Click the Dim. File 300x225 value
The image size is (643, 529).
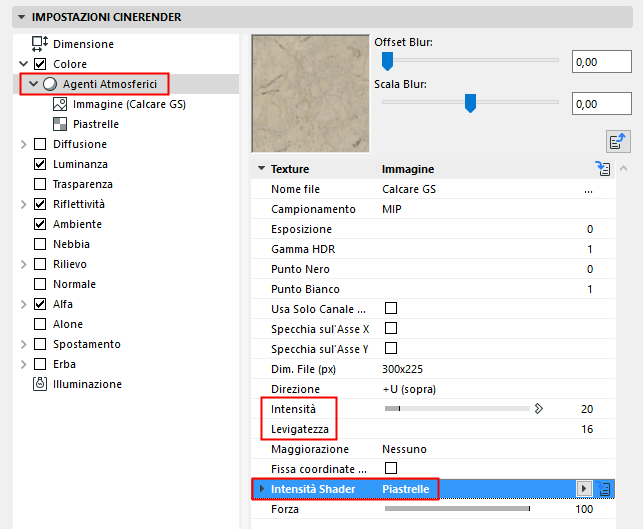[x=402, y=369]
